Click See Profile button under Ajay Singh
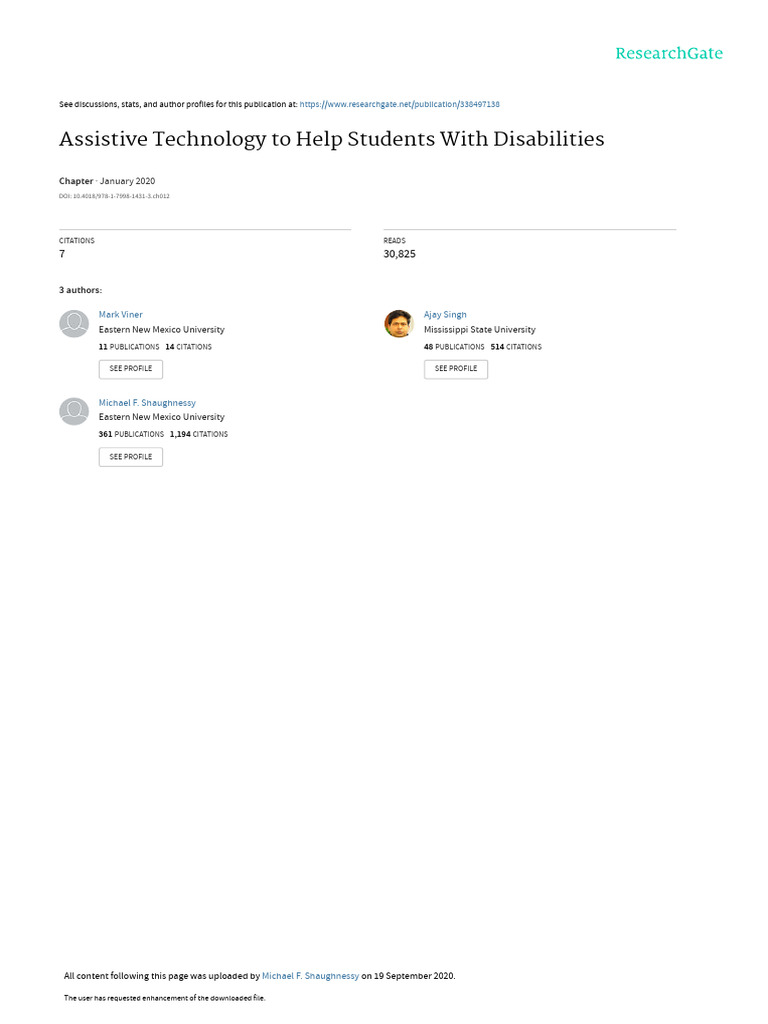Viewport: 768px width, 1024px height. pyautogui.click(x=456, y=369)
